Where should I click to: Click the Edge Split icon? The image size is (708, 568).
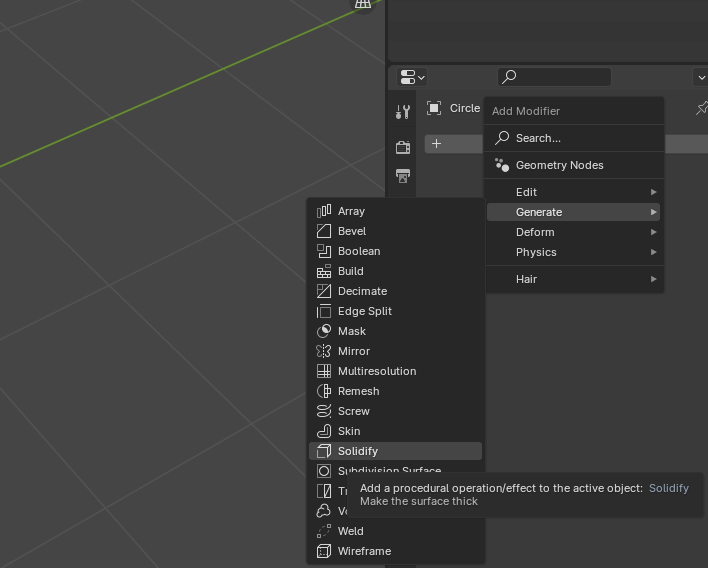324,311
